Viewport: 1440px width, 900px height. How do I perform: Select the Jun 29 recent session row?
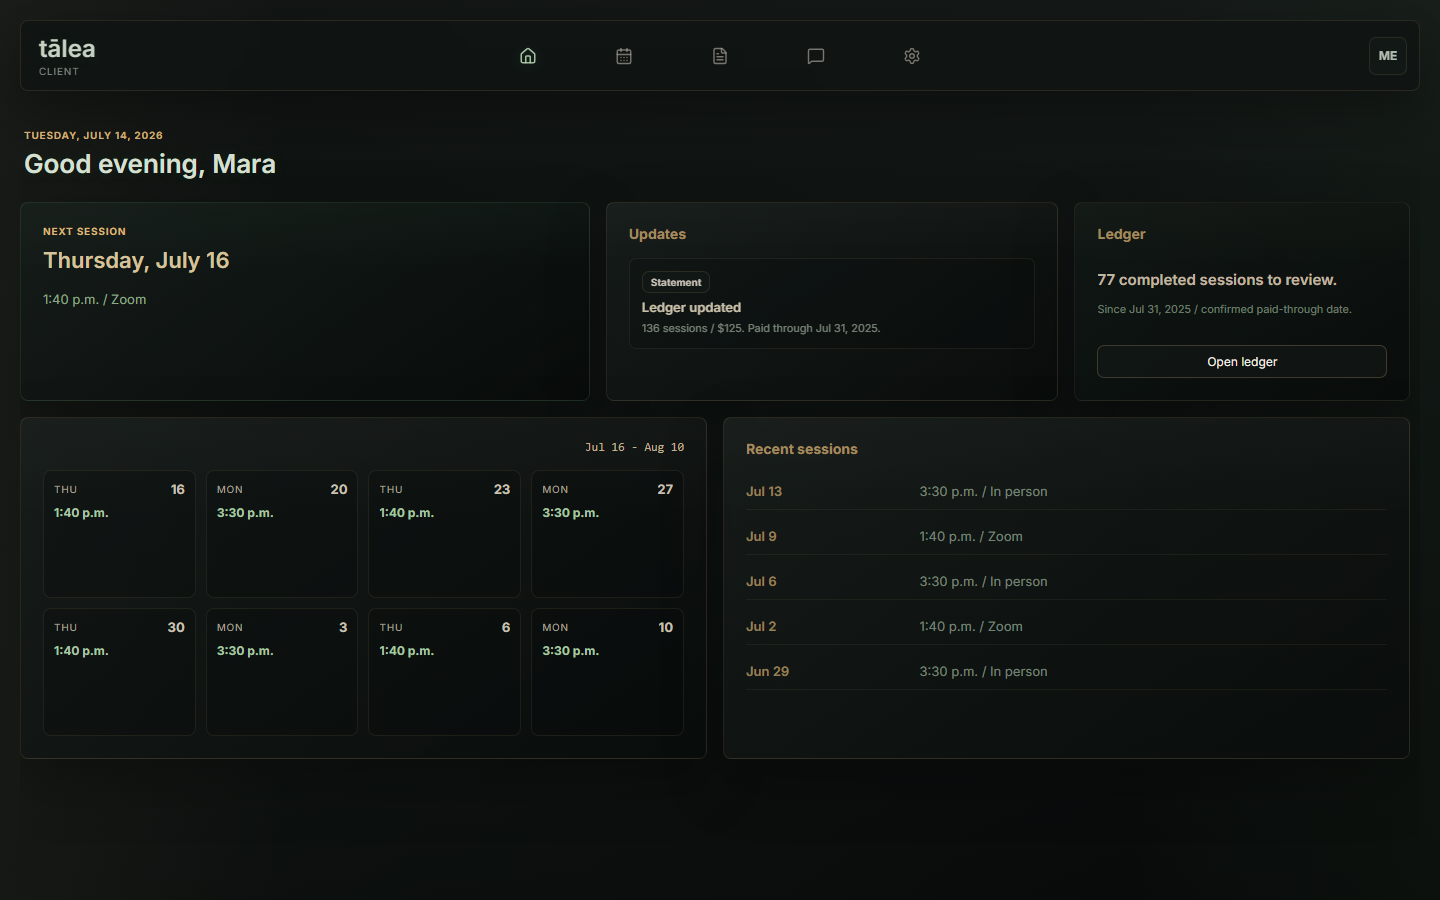(1067, 671)
